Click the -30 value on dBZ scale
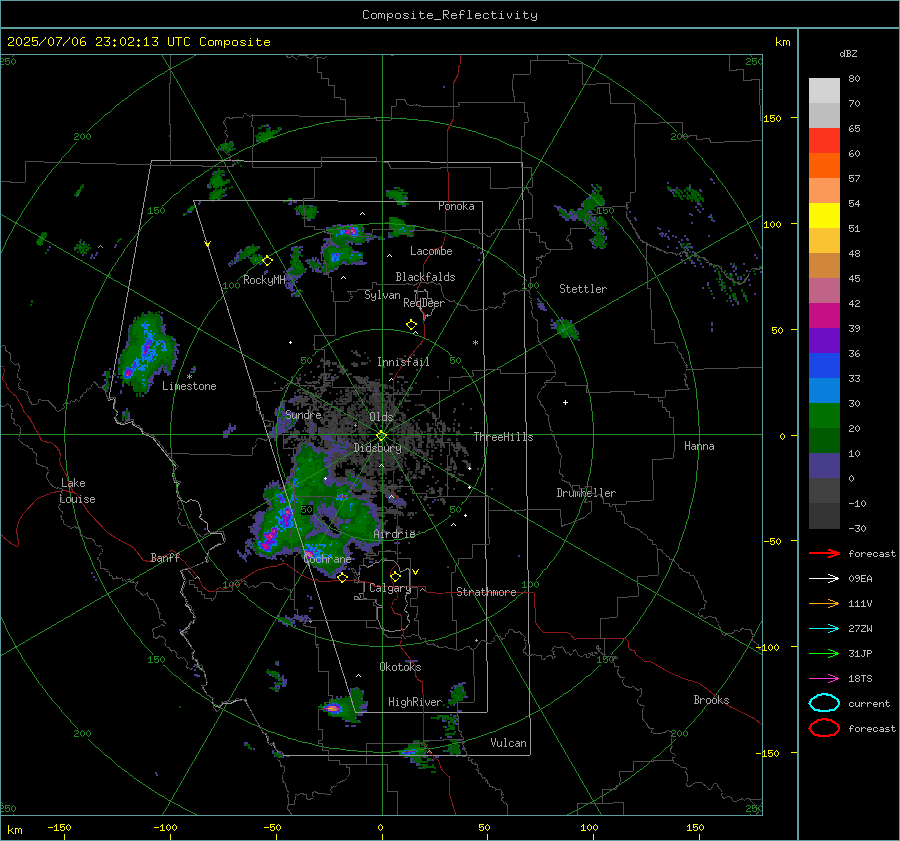Viewport: 900px width, 841px height. coord(857,528)
